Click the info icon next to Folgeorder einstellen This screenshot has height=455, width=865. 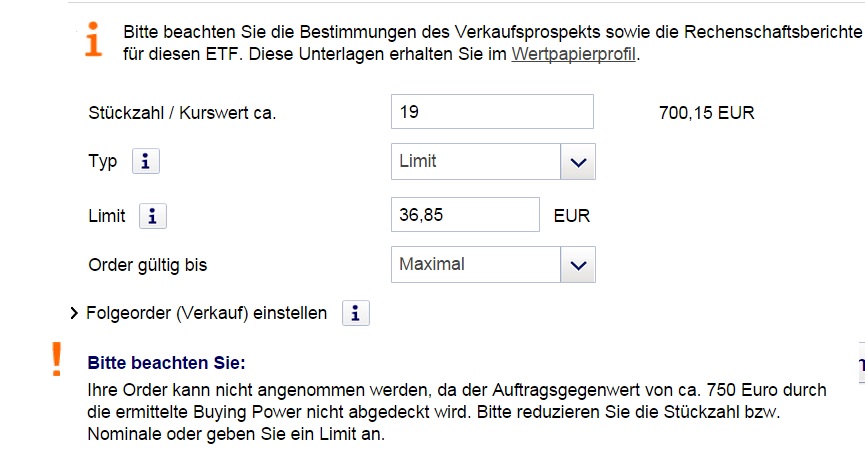pos(355,314)
